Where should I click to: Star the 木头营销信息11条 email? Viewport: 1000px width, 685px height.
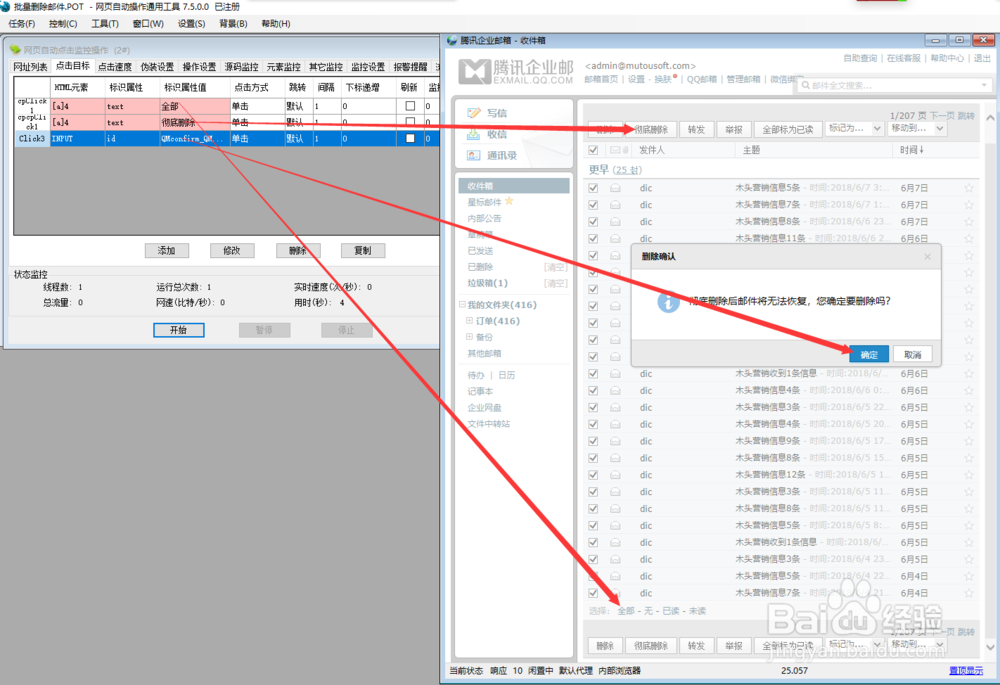point(969,239)
